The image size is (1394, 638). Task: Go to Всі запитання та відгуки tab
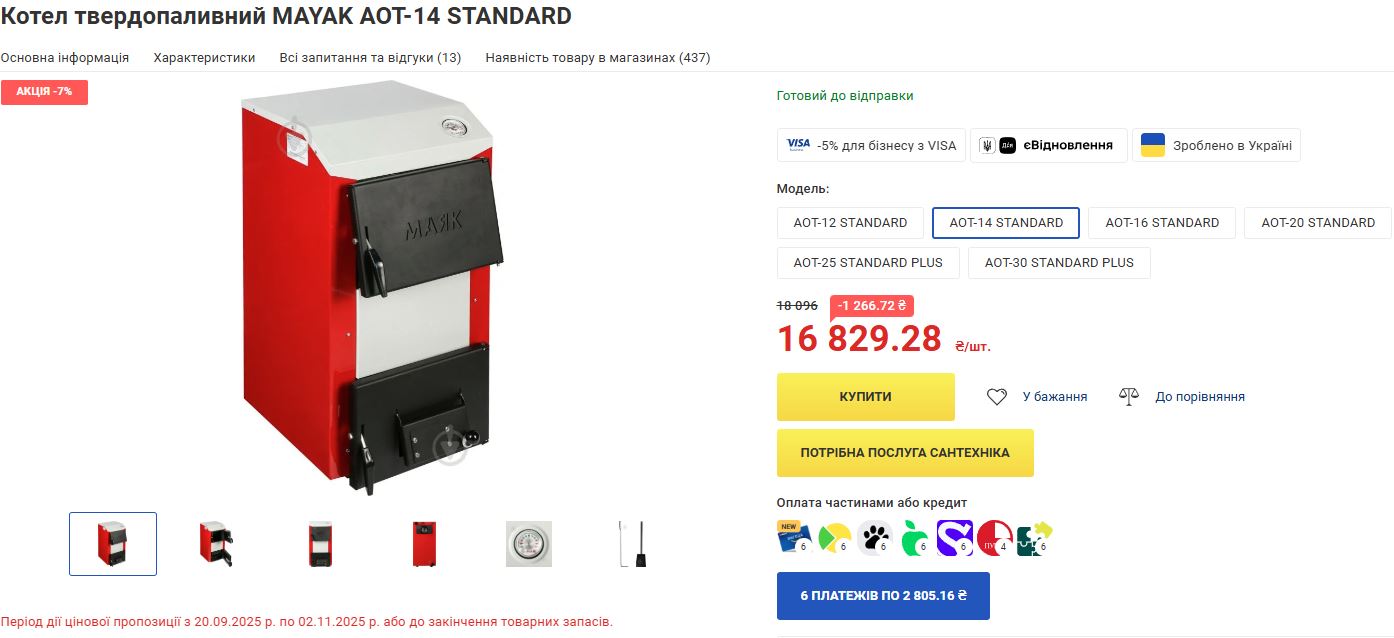(x=370, y=58)
